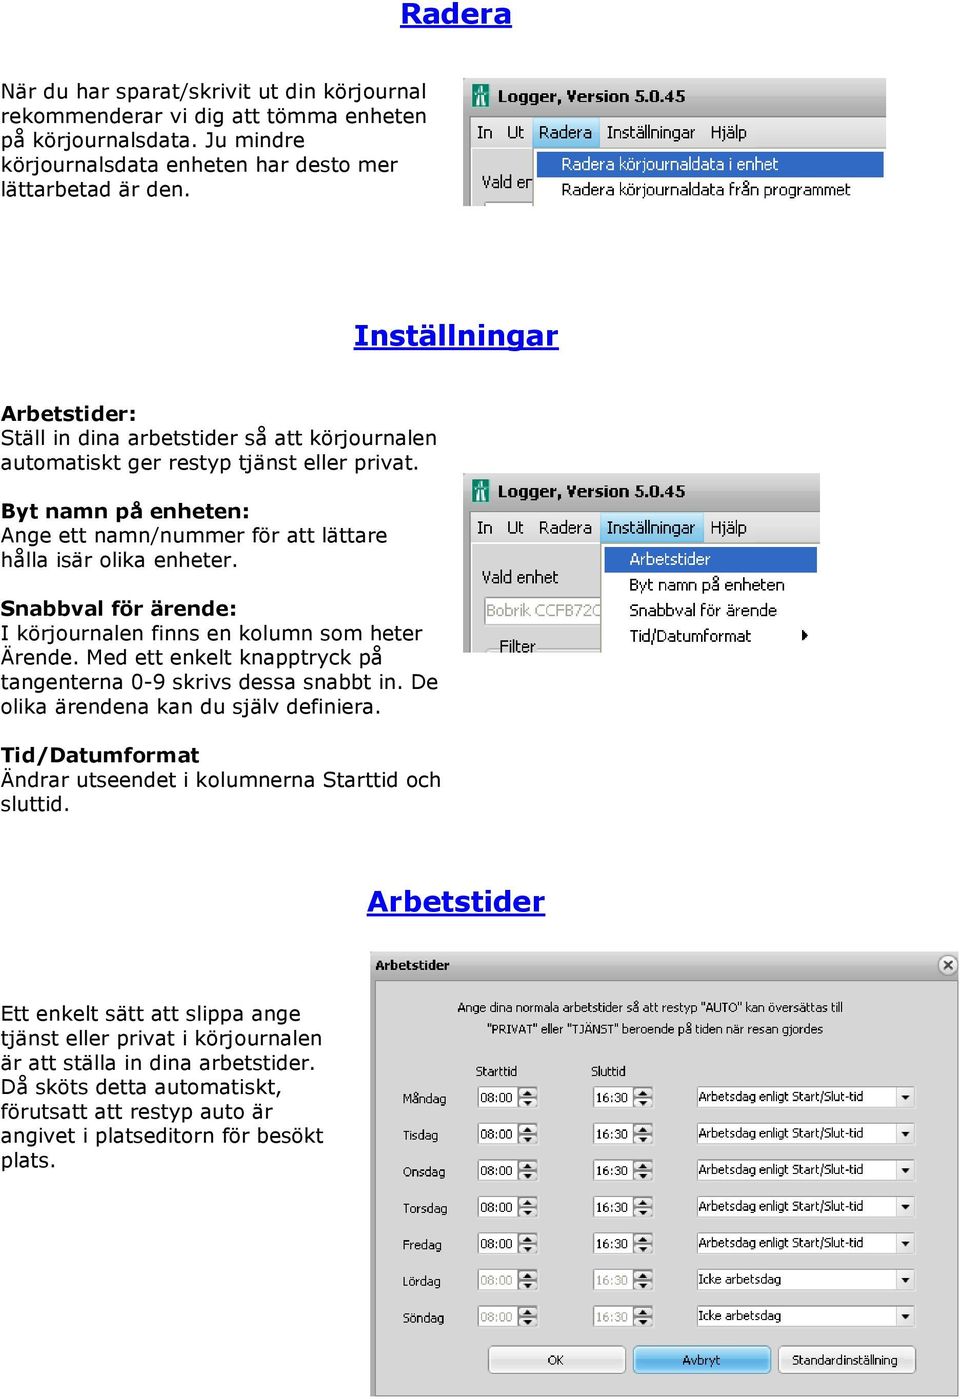Click the Bobrik CCFB72C device field
The width and height of the screenshot is (960, 1399).
pos(543,610)
